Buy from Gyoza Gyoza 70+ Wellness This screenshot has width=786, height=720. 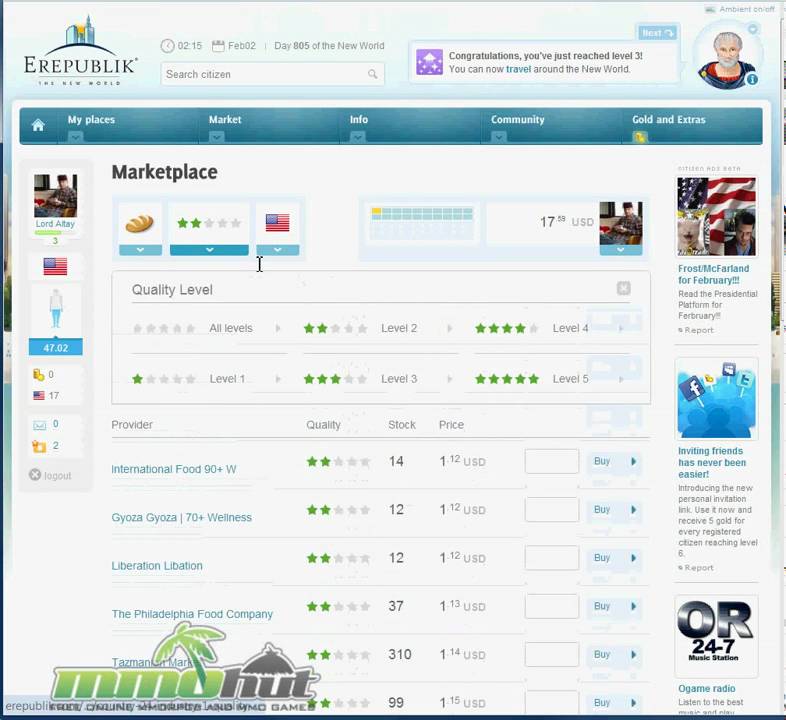[x=614, y=509]
